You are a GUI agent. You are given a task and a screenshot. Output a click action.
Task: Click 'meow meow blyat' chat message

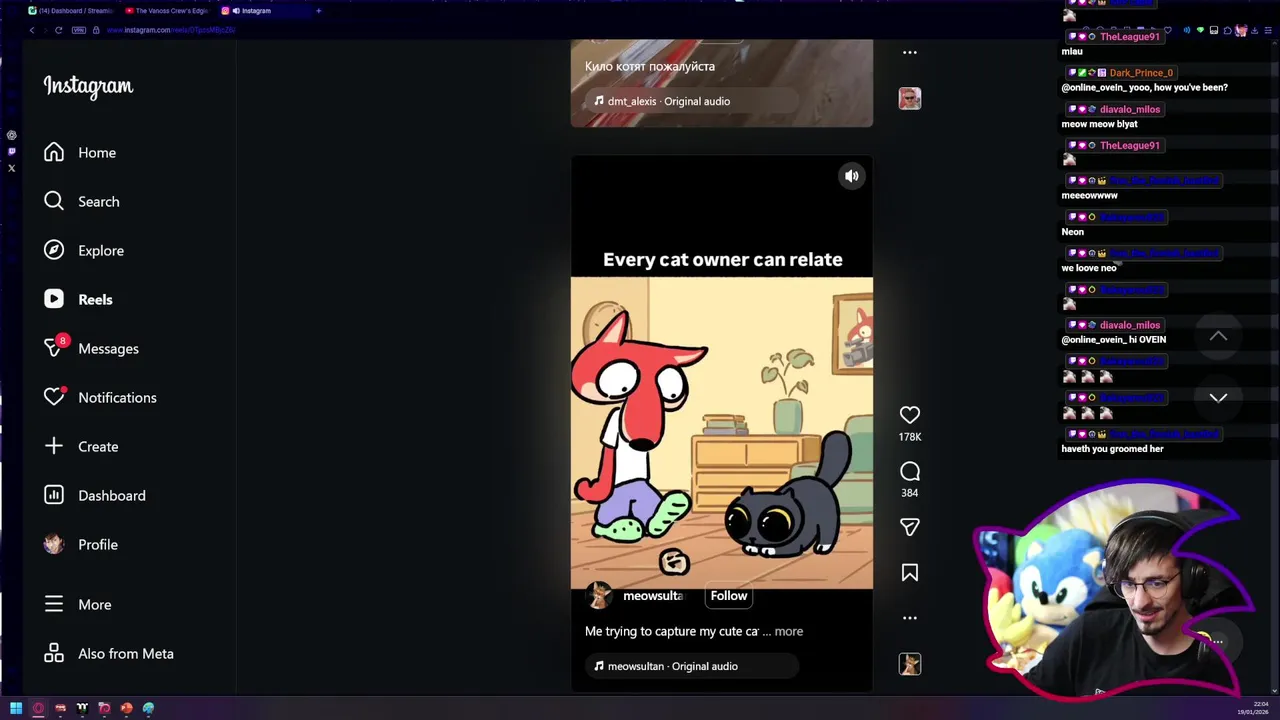tap(1099, 124)
